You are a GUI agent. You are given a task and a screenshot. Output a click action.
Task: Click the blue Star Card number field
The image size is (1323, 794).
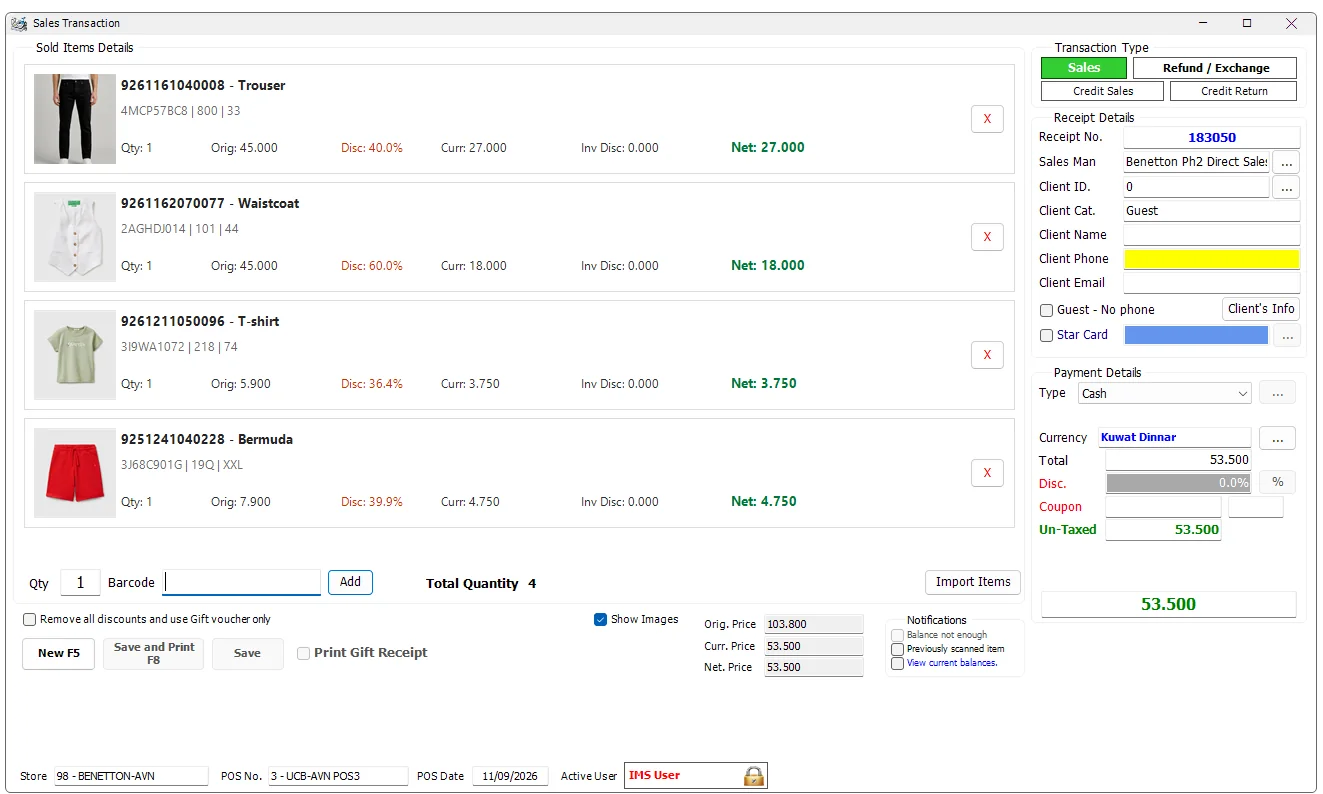[1196, 335]
